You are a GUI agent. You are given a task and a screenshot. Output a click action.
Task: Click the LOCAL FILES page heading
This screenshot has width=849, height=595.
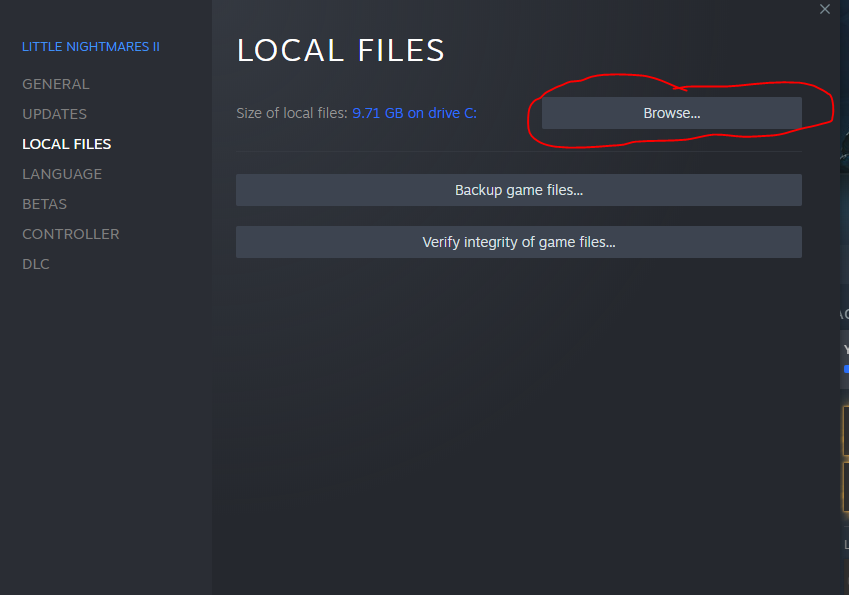tap(340, 50)
